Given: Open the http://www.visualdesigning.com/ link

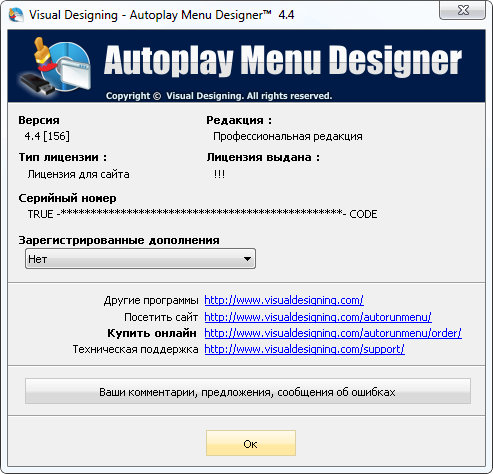Looking at the screenshot, I should click(284, 300).
